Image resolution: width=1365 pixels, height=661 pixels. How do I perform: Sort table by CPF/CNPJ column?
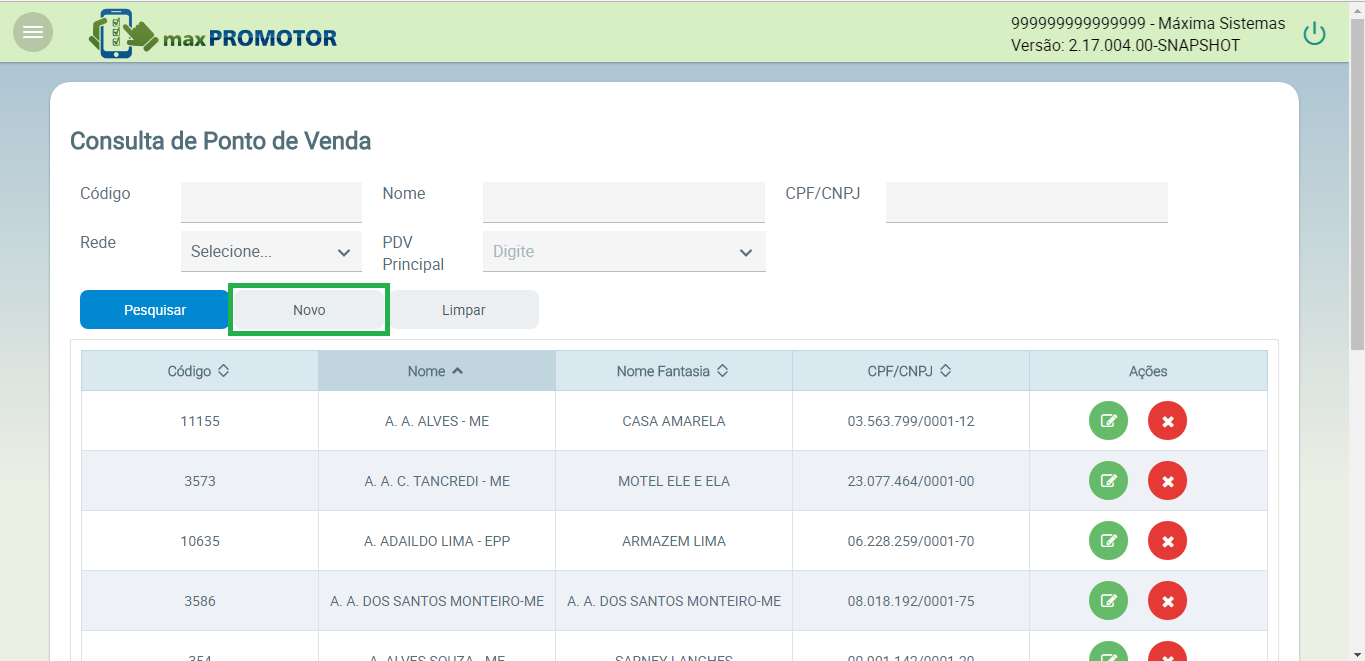910,371
